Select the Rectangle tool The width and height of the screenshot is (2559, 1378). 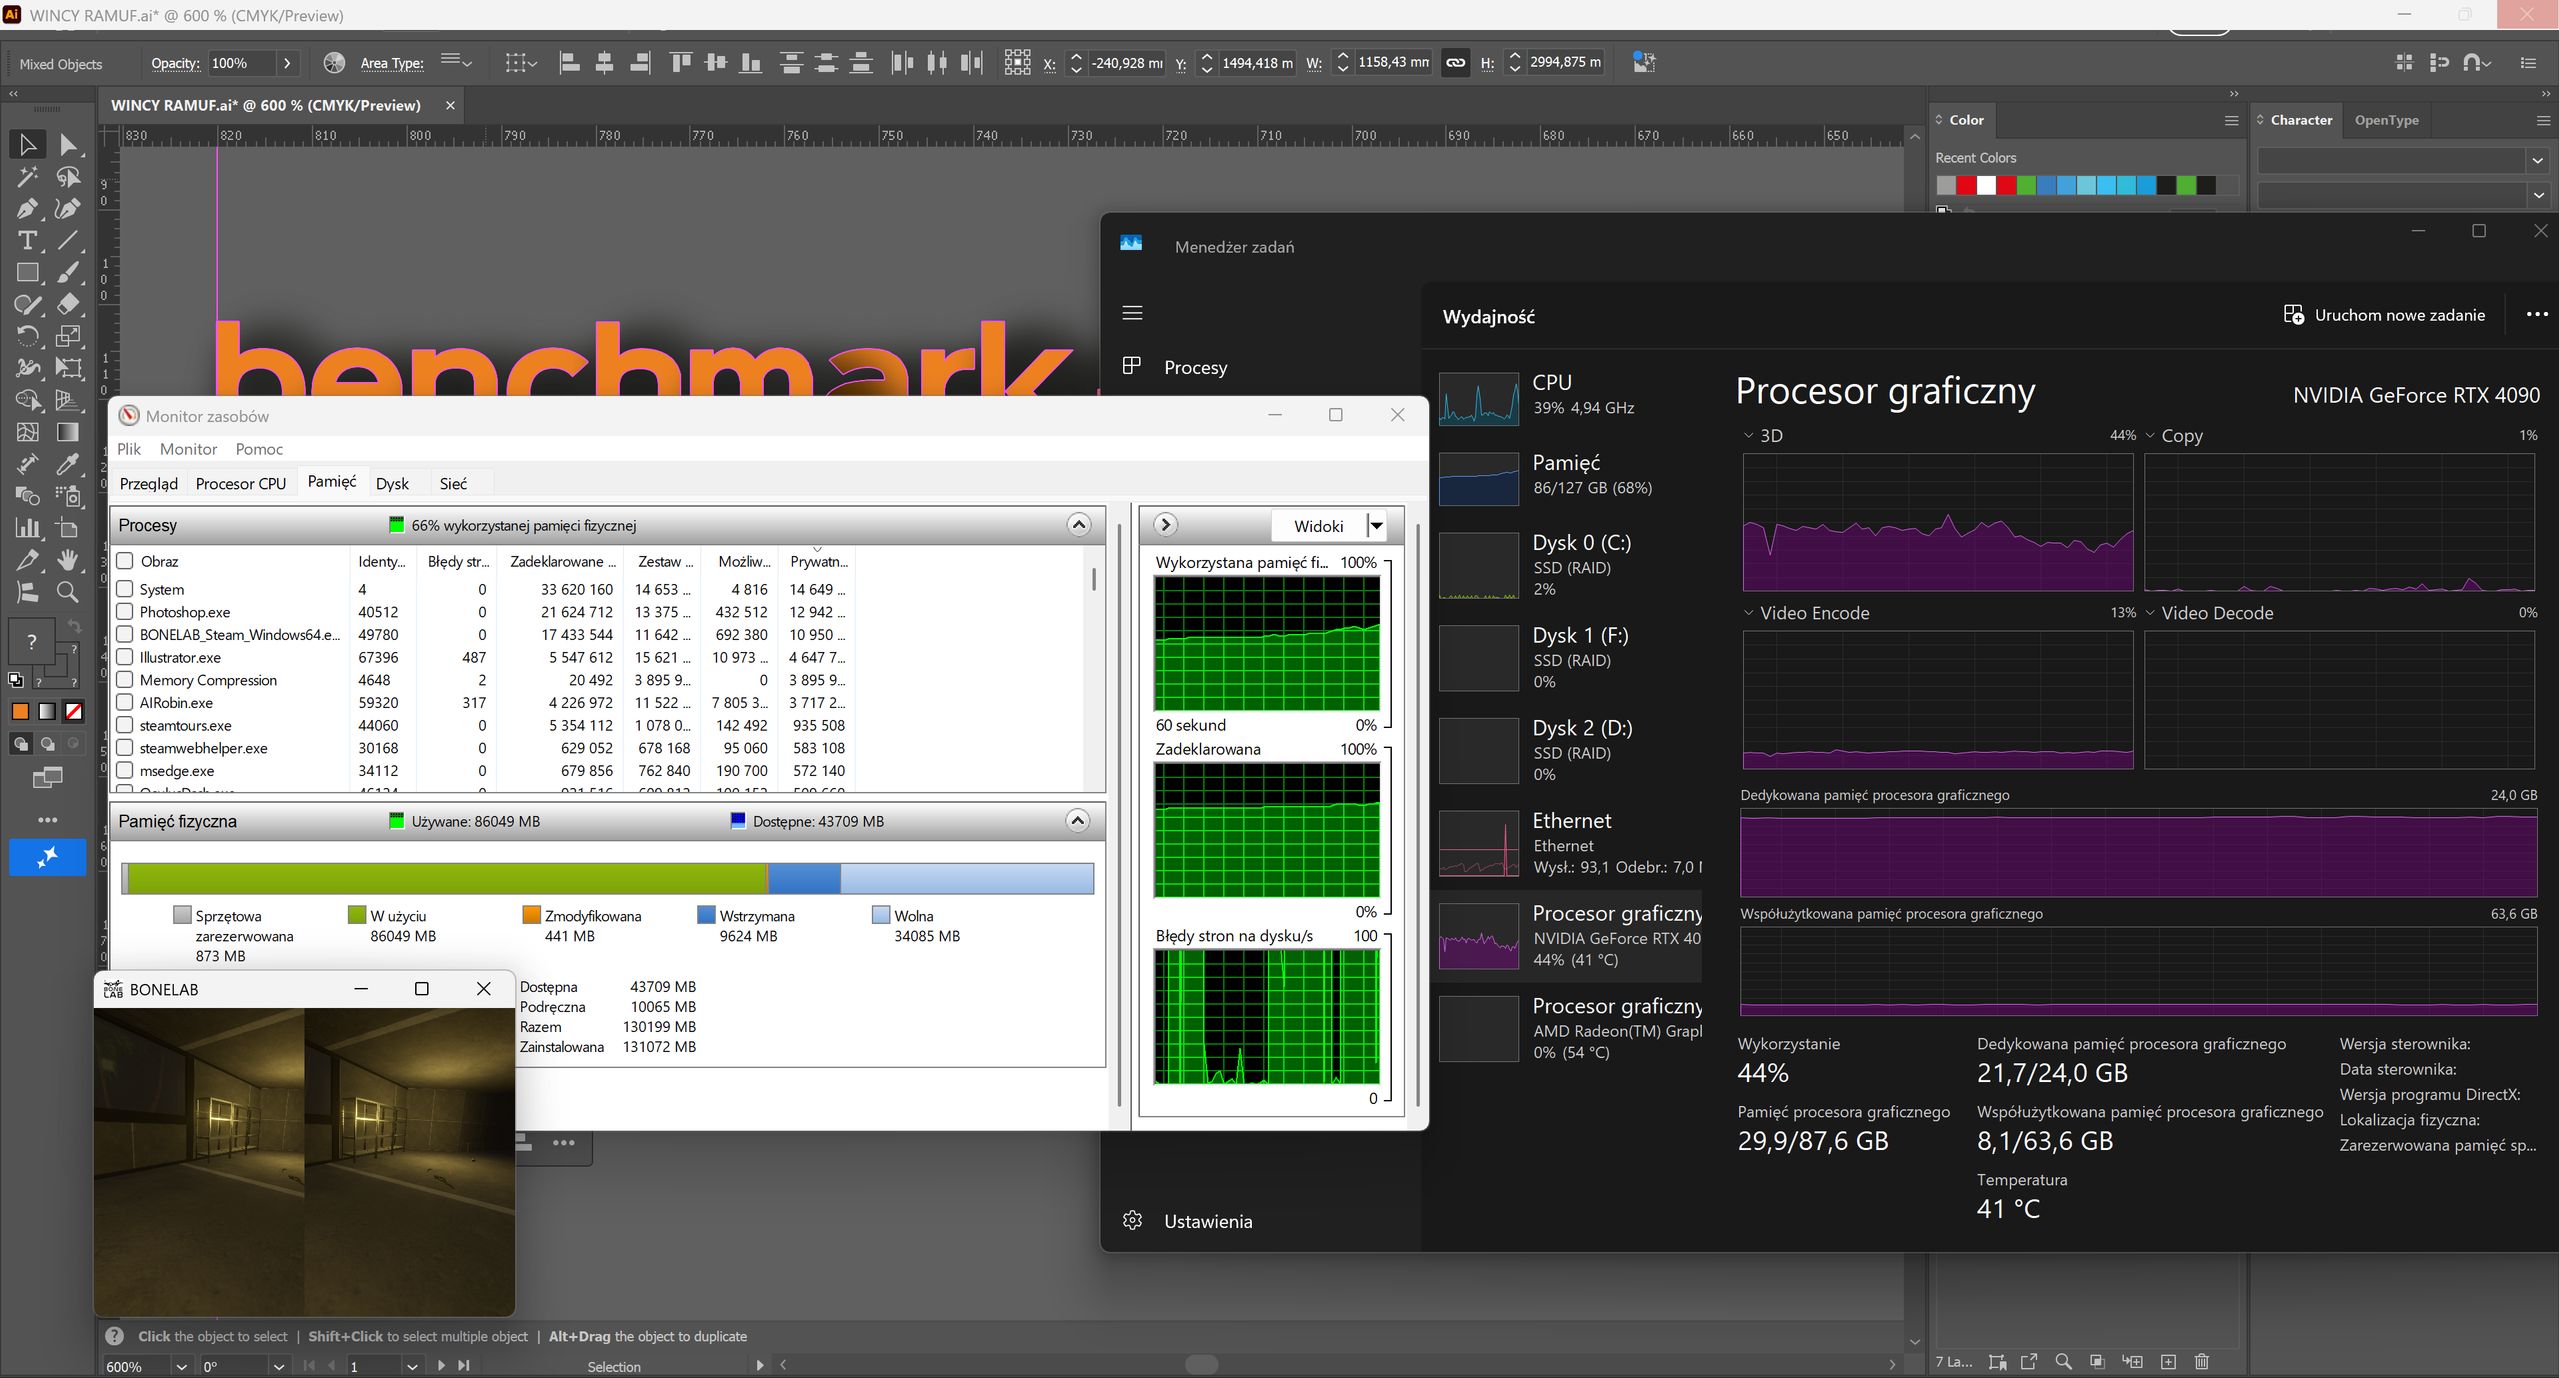[x=27, y=273]
